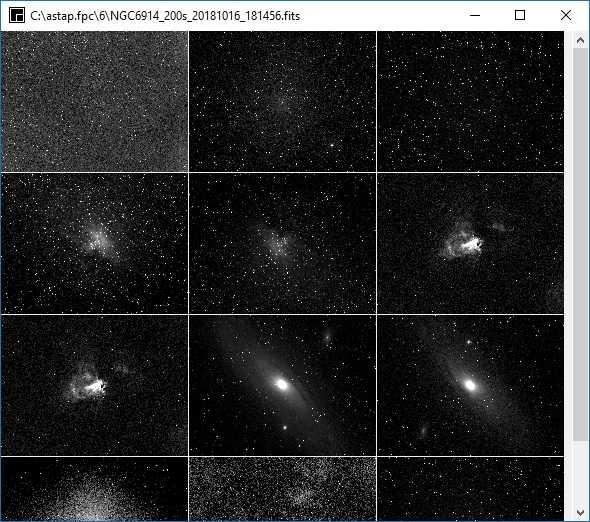Select second-row right bright nebula thumbnail

[x=470, y=243]
